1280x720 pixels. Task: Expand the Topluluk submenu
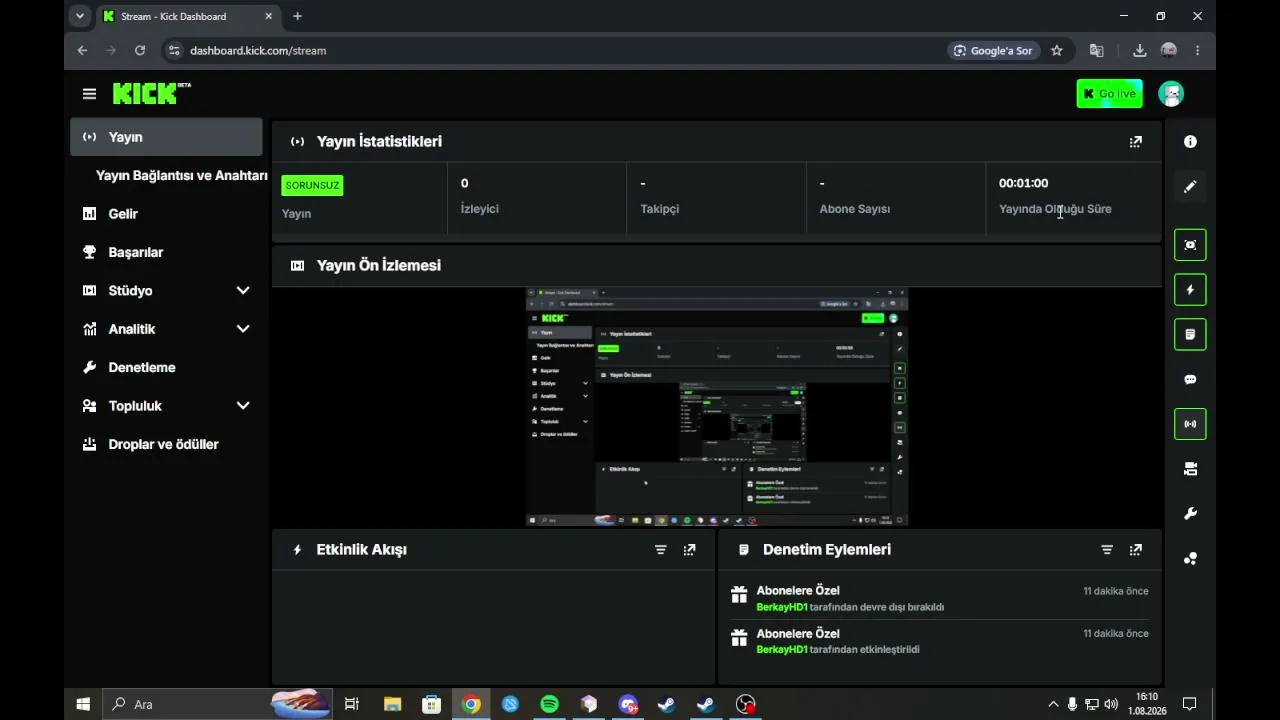243,406
